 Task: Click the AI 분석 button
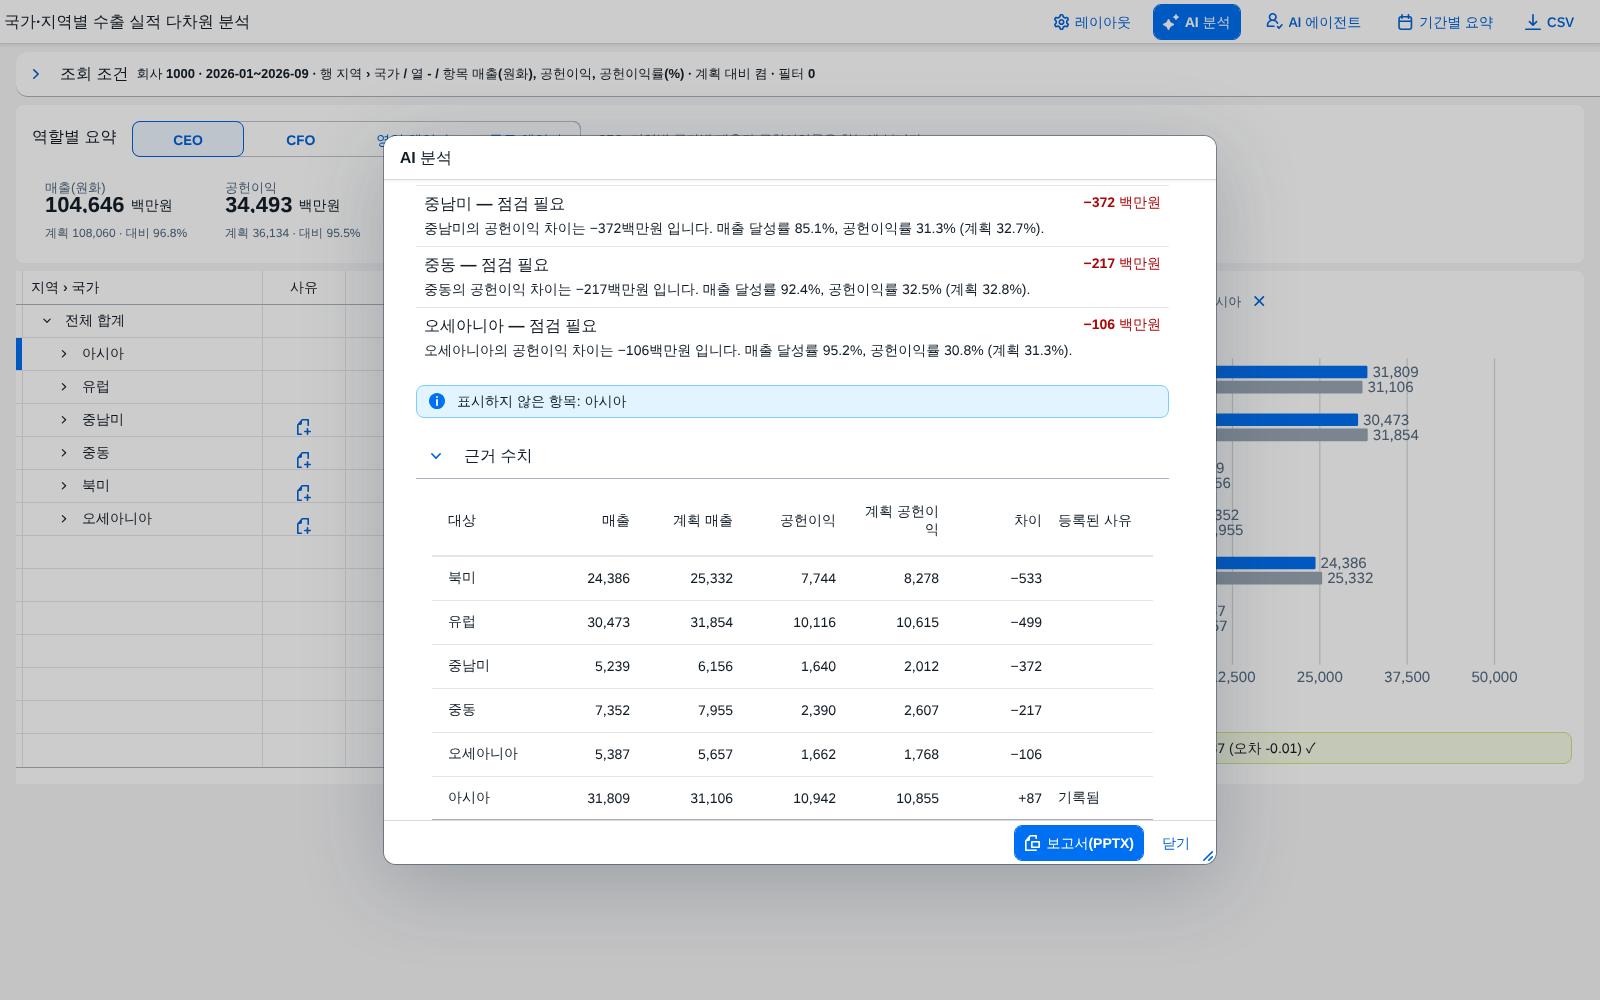pyautogui.click(x=1196, y=22)
